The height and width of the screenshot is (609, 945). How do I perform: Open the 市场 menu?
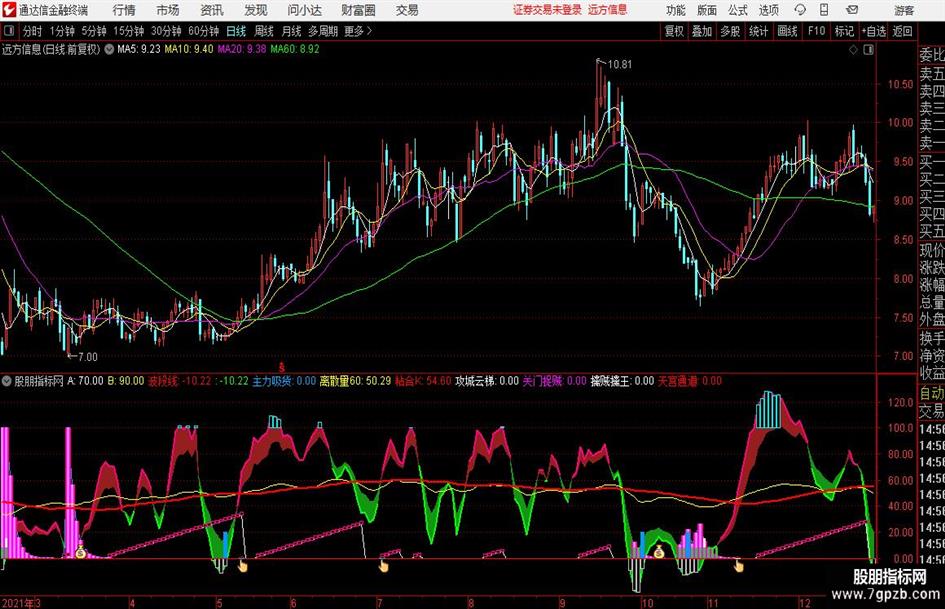[168, 10]
